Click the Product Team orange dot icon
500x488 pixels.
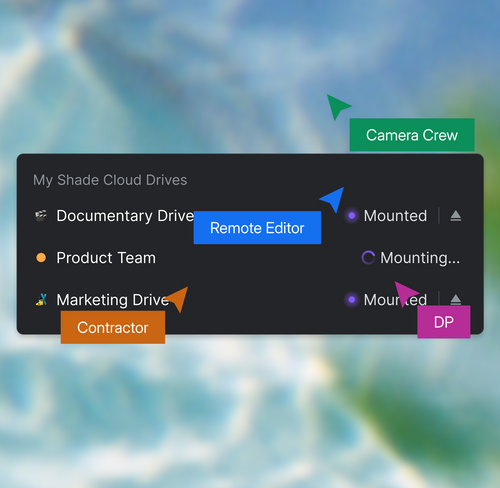coord(41,258)
